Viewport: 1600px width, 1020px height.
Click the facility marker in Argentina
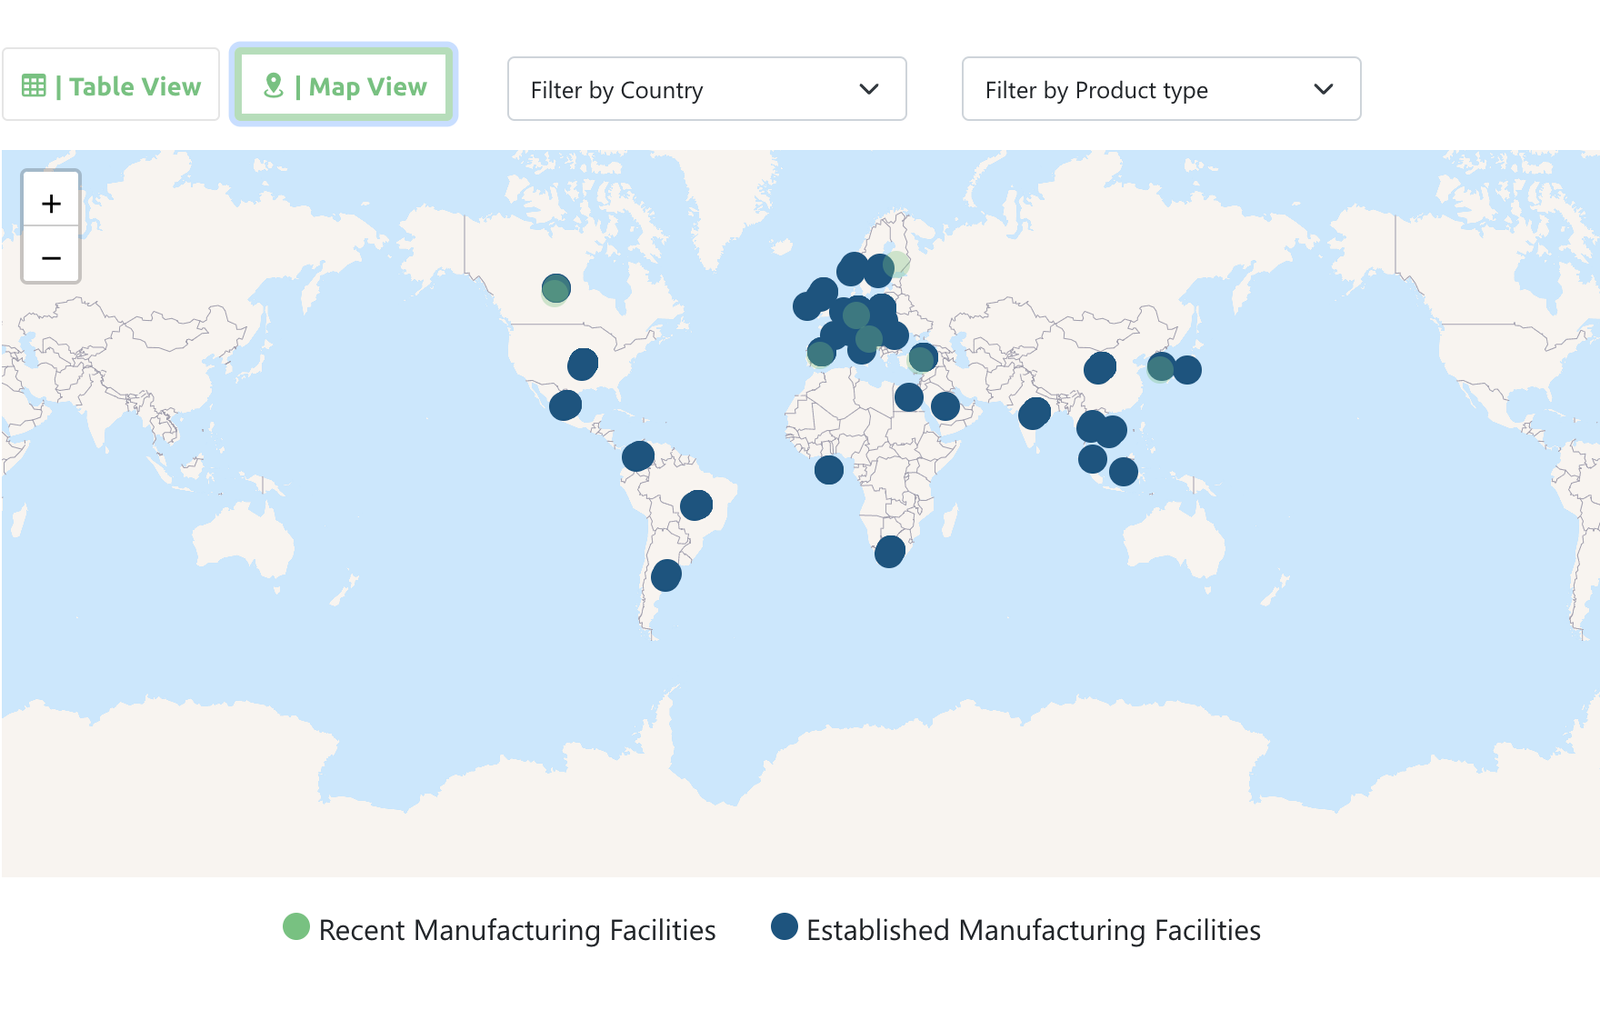point(666,575)
